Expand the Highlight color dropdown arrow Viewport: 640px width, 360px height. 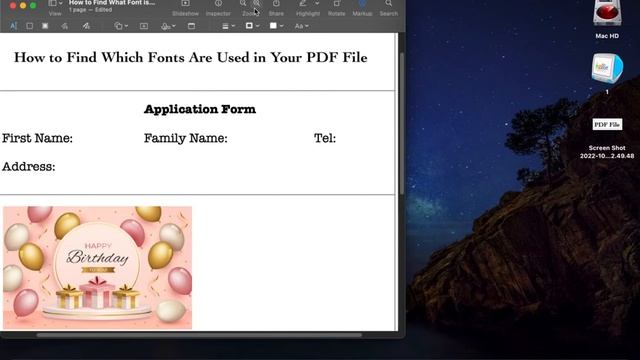pyautogui.click(x=317, y=4)
